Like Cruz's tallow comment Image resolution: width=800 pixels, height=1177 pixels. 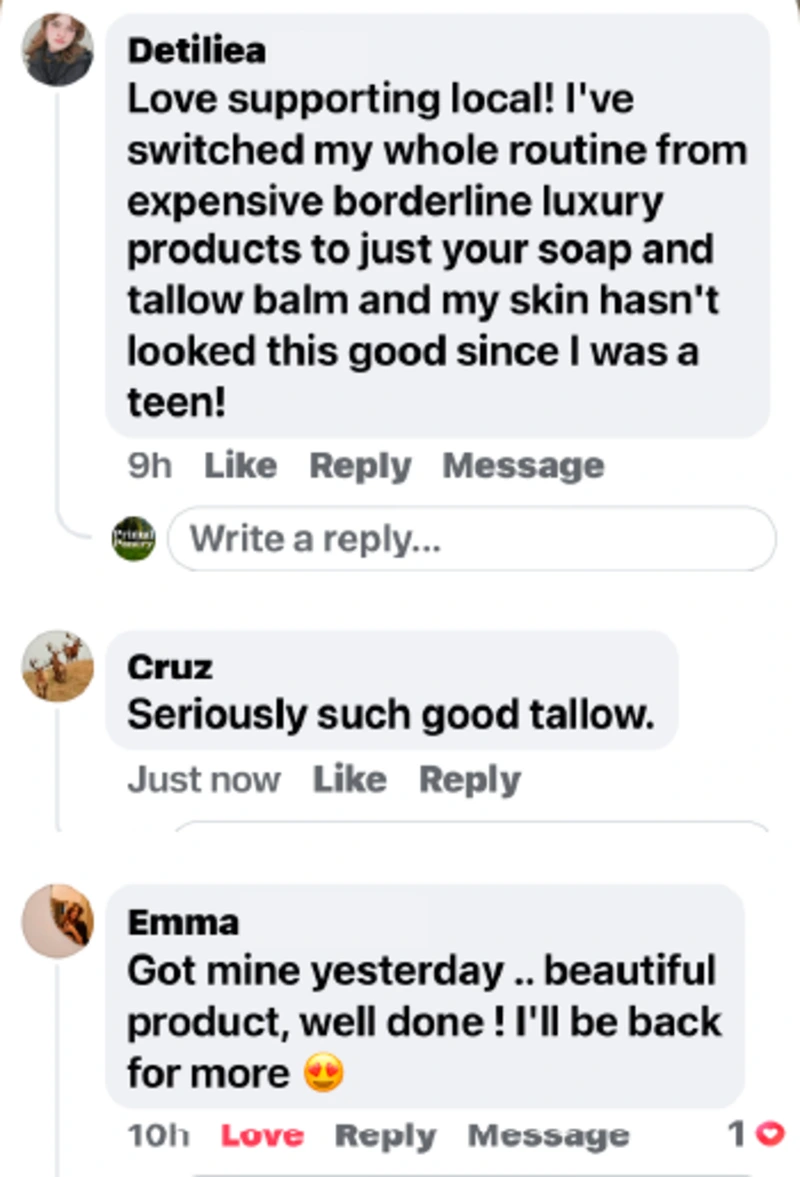[x=350, y=779]
